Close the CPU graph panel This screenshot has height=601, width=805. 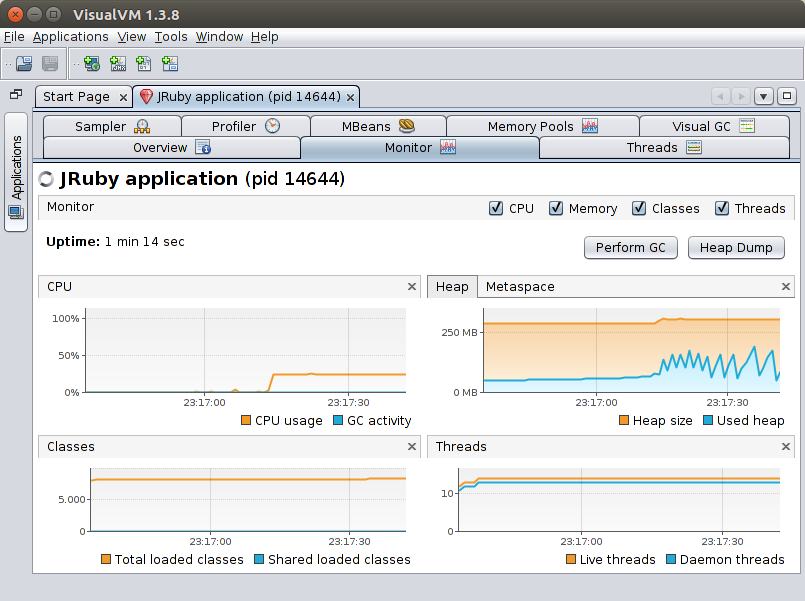[x=412, y=286]
